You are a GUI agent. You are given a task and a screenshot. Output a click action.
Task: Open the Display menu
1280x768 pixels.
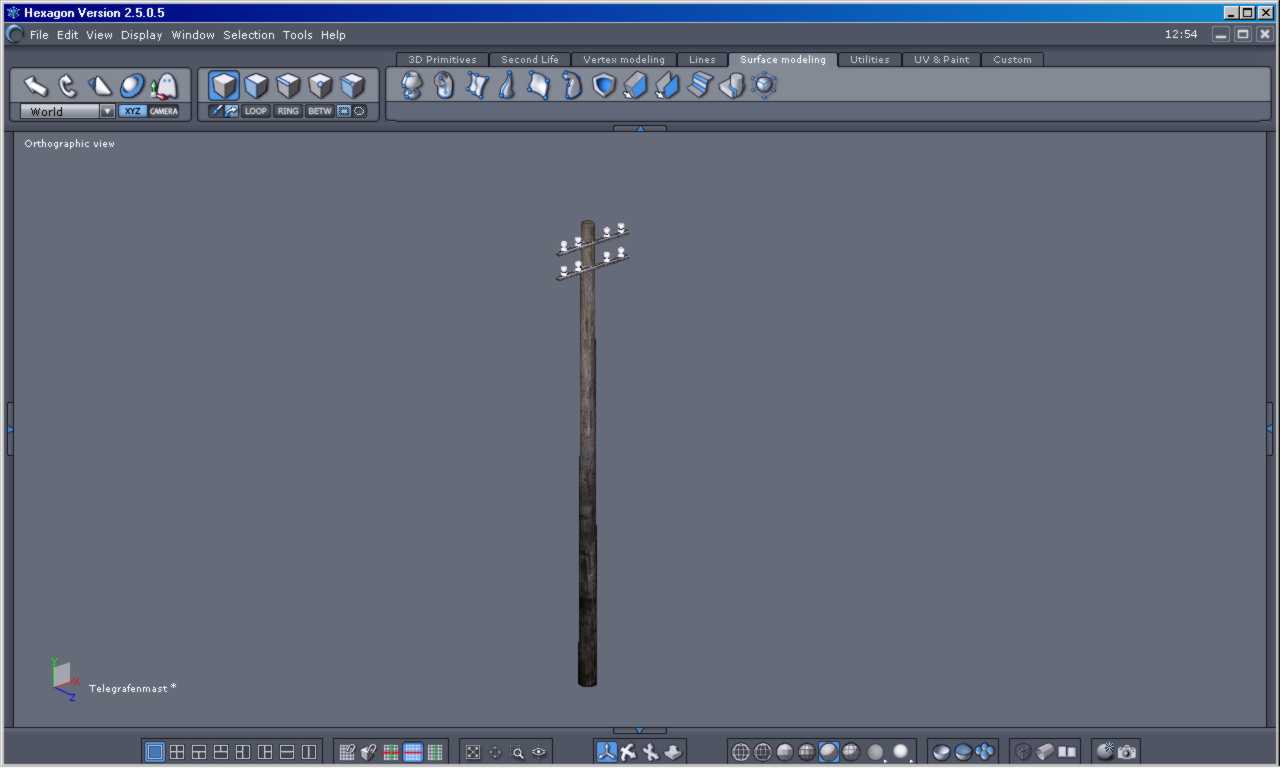(142, 35)
